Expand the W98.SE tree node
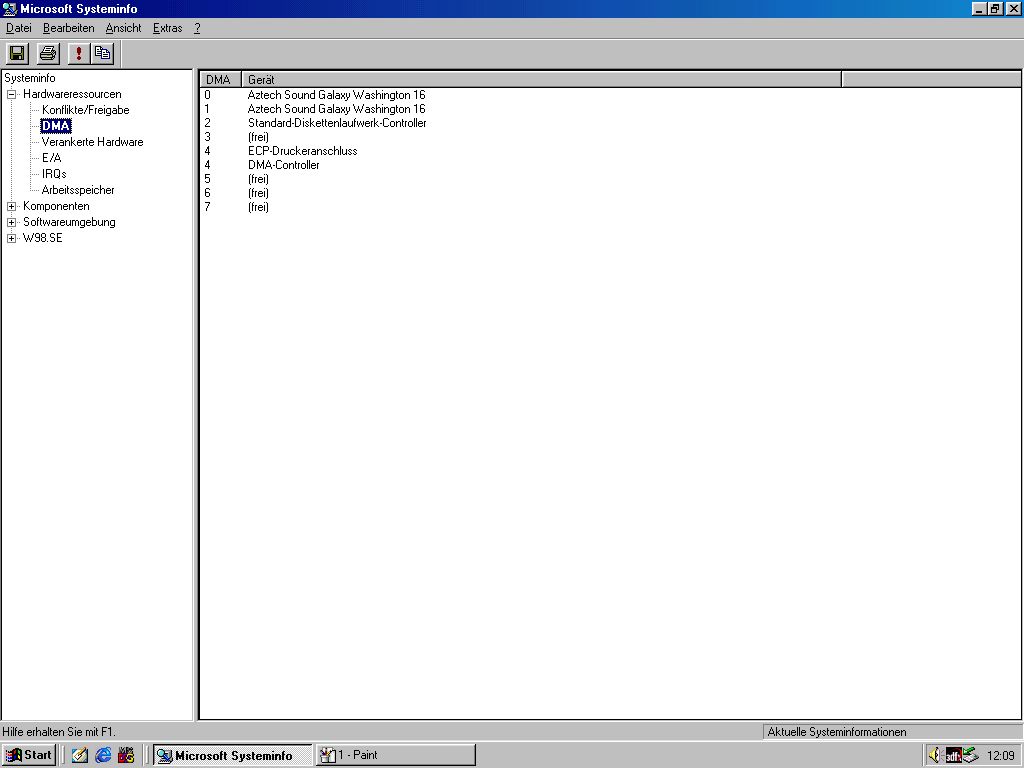The image size is (1024, 768). click(x=11, y=238)
